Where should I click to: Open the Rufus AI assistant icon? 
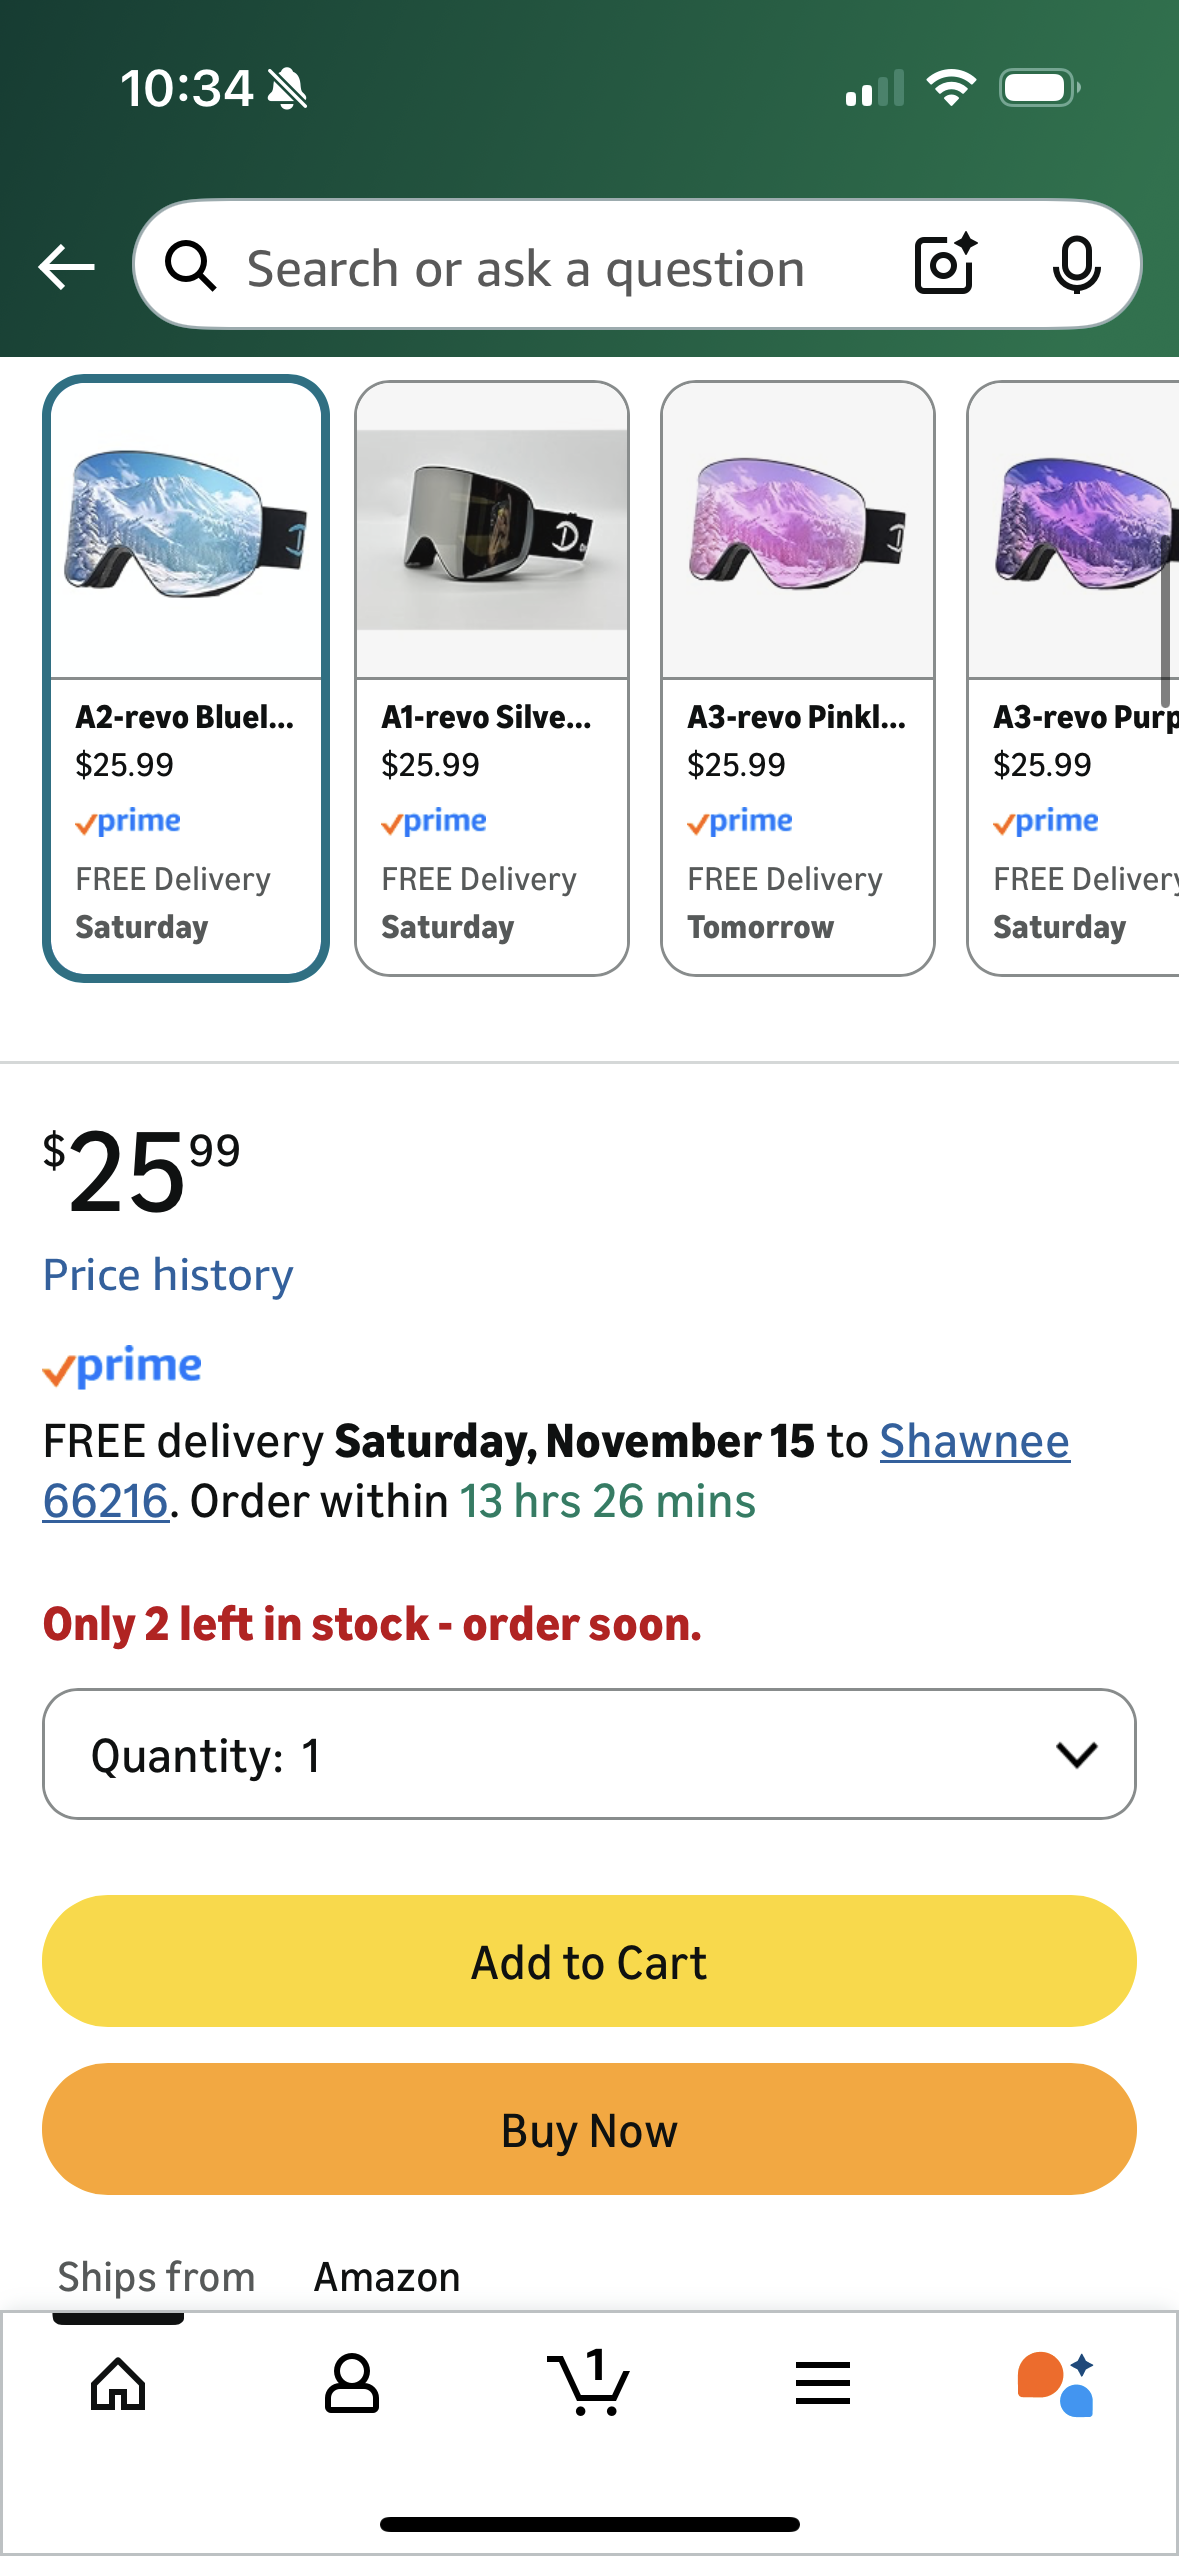[1056, 2384]
